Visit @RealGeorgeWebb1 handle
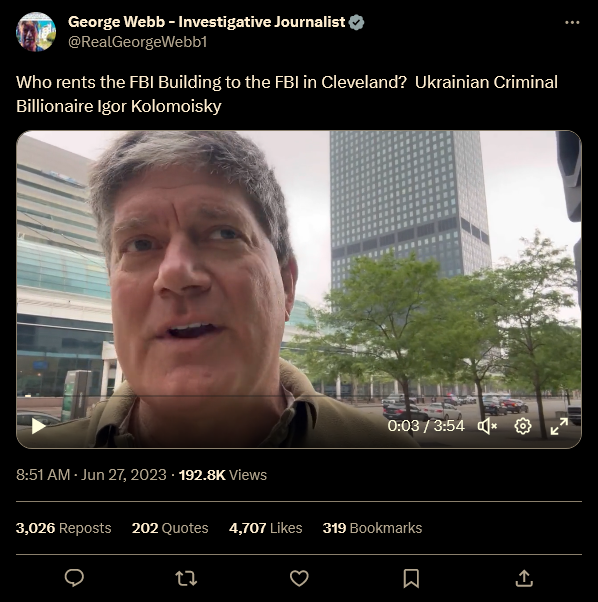Viewport: 598px width, 602px height. (x=137, y=42)
